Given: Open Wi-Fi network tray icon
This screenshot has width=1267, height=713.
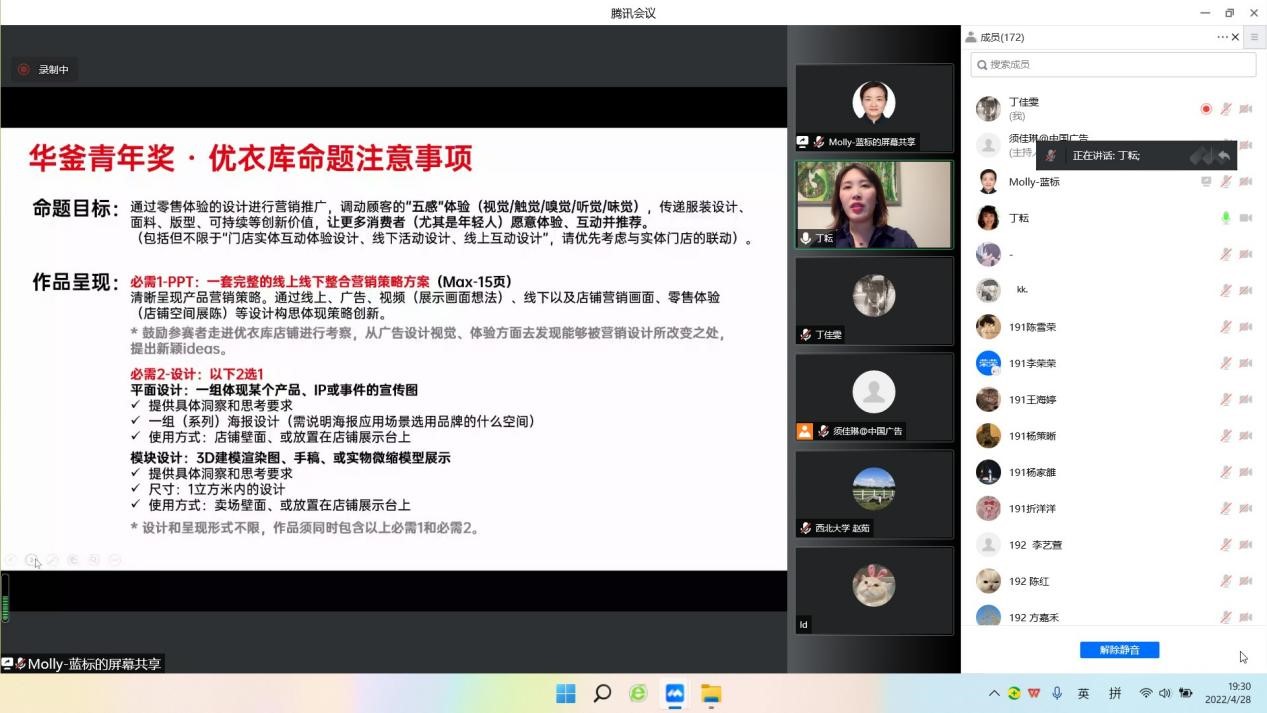Looking at the screenshot, I should pyautogui.click(x=1146, y=693).
